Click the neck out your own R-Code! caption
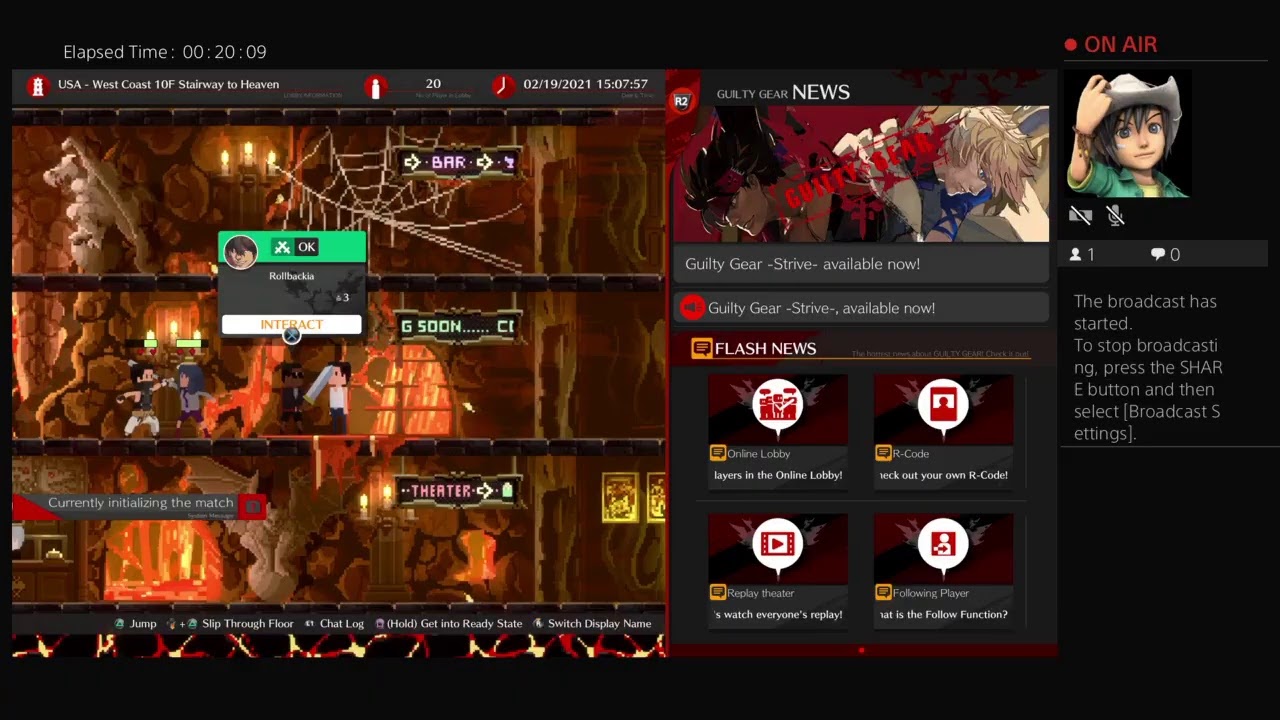The width and height of the screenshot is (1280, 720). [x=943, y=475]
